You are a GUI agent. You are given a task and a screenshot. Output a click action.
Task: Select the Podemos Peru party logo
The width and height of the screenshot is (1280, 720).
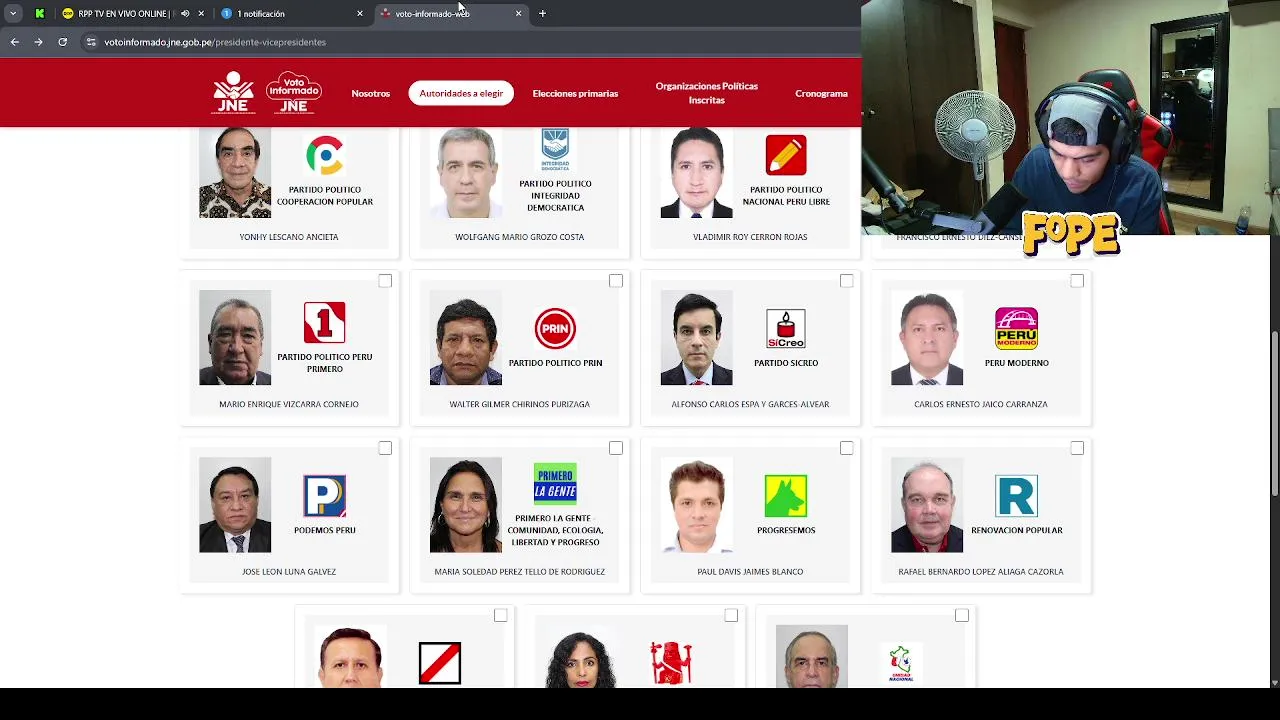point(325,496)
